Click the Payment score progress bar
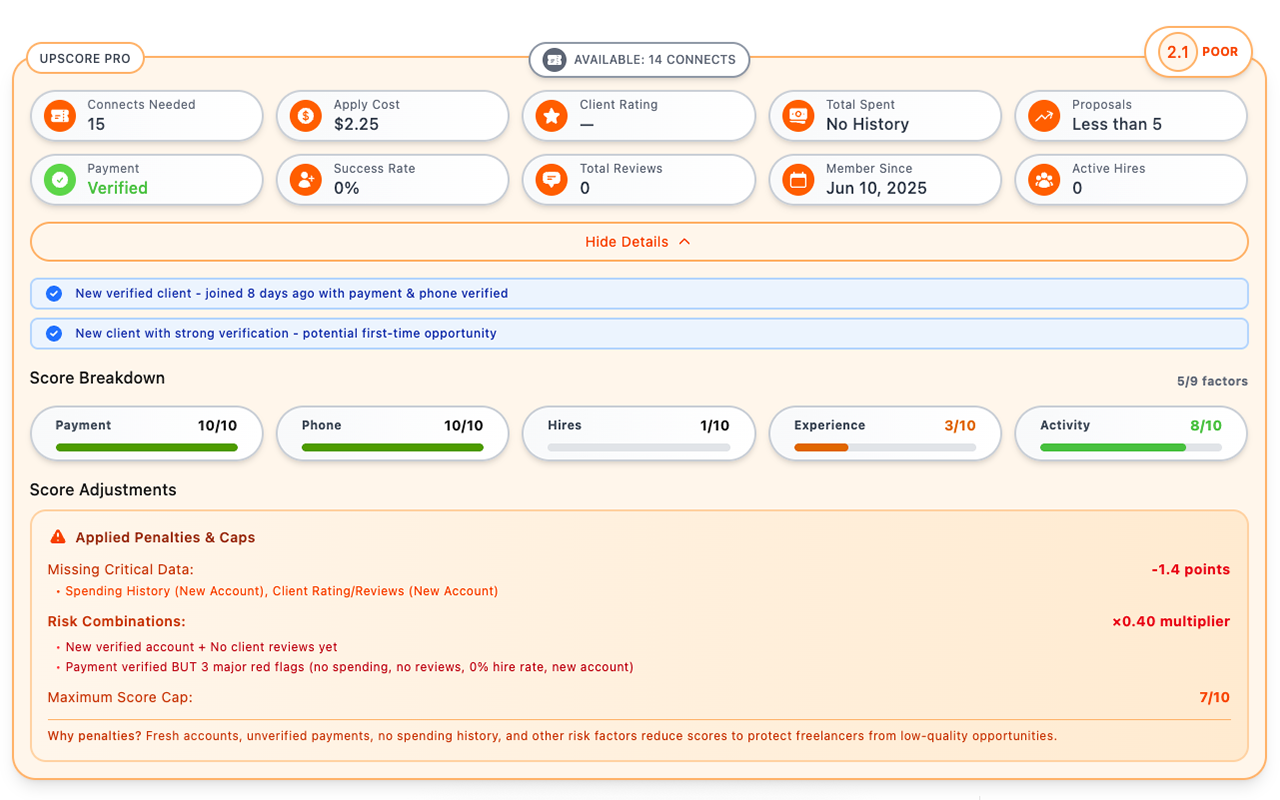The width and height of the screenshot is (1280, 800). click(x=146, y=448)
